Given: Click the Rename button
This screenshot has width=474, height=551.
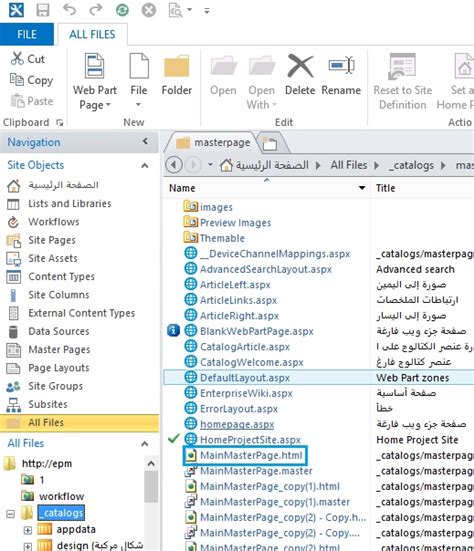Looking at the screenshot, I should coord(341,75).
